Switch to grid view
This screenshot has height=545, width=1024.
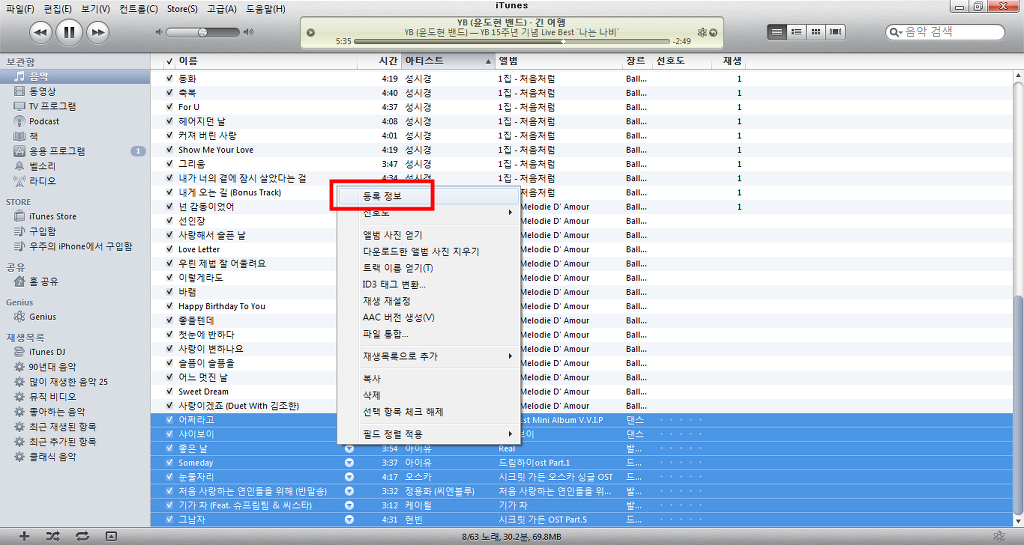click(x=816, y=31)
